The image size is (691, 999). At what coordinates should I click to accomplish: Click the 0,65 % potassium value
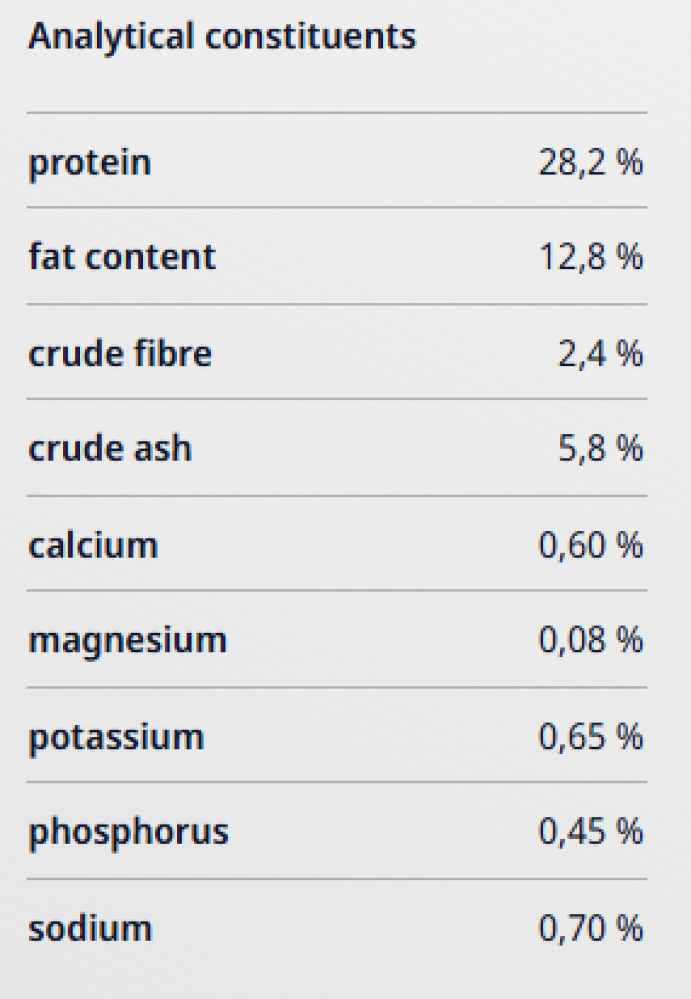(590, 737)
